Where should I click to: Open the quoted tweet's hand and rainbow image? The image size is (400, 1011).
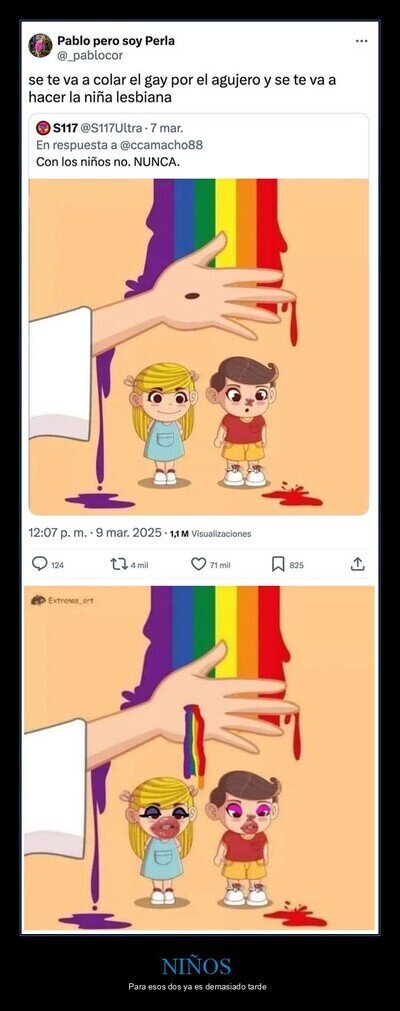pyautogui.click(x=199, y=347)
